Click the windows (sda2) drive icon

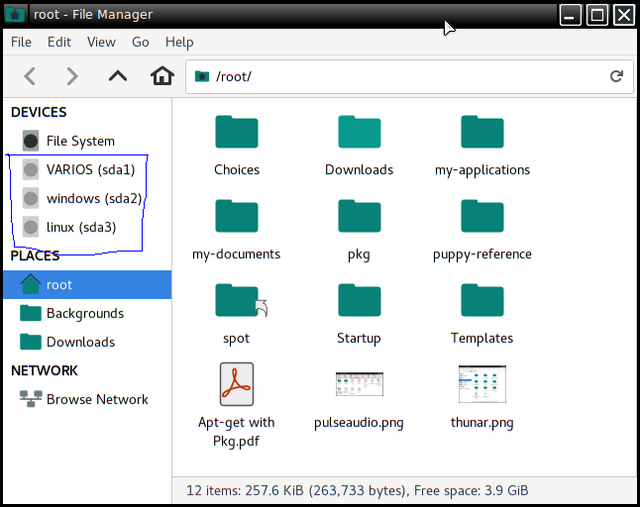tap(31, 198)
